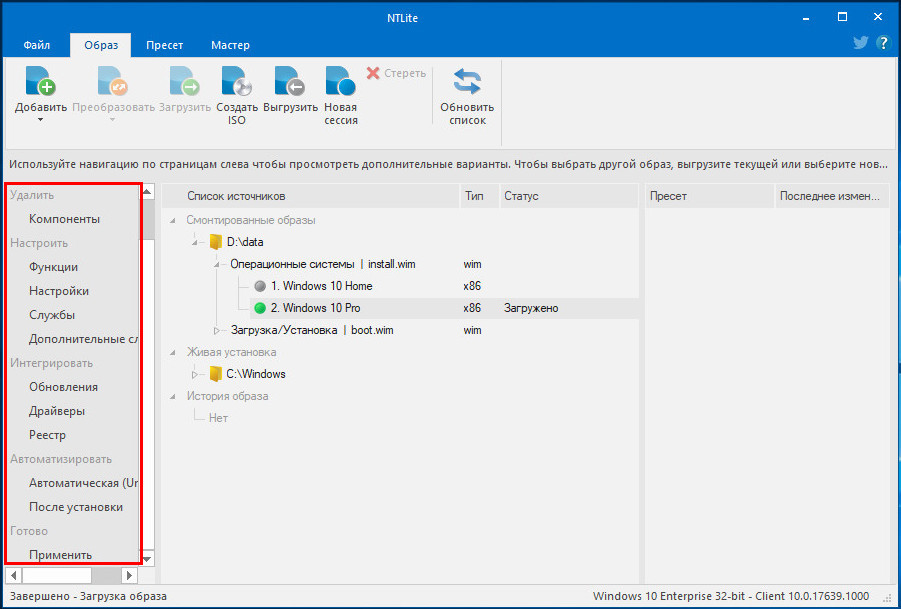Click the Windows 10 Enterprise 32-bit status text
The height and width of the screenshot is (609, 901).
[731, 596]
